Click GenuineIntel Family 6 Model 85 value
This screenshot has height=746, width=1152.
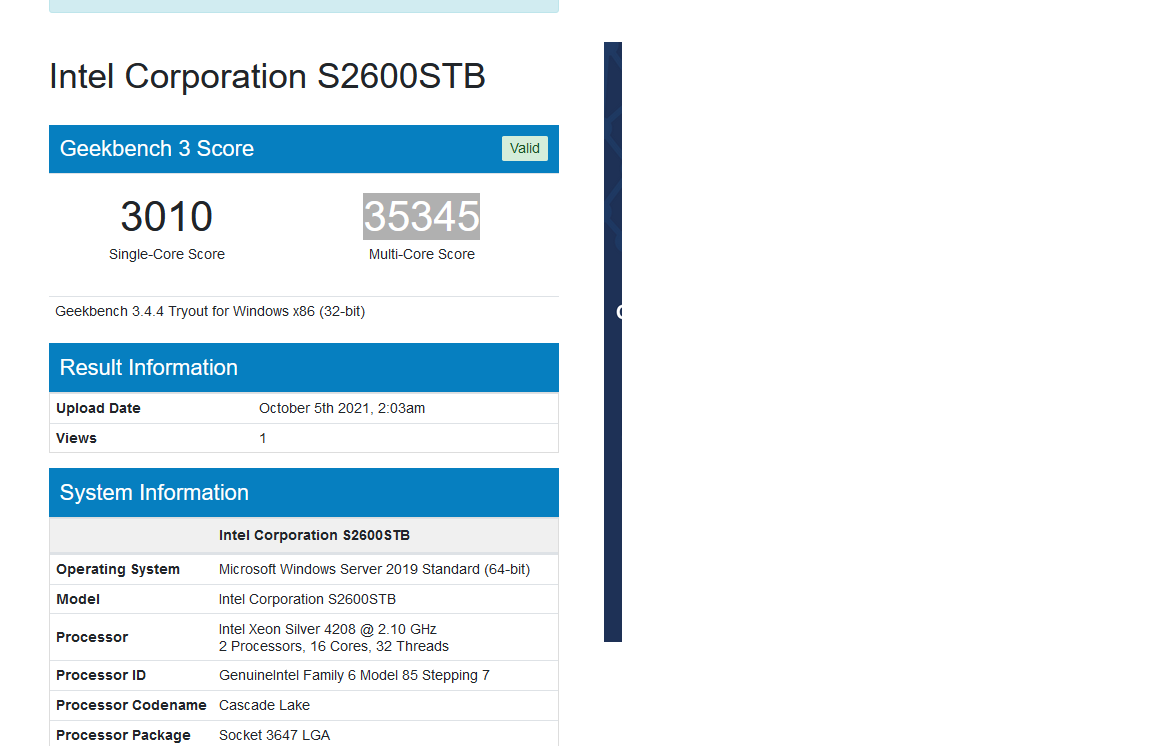354,675
